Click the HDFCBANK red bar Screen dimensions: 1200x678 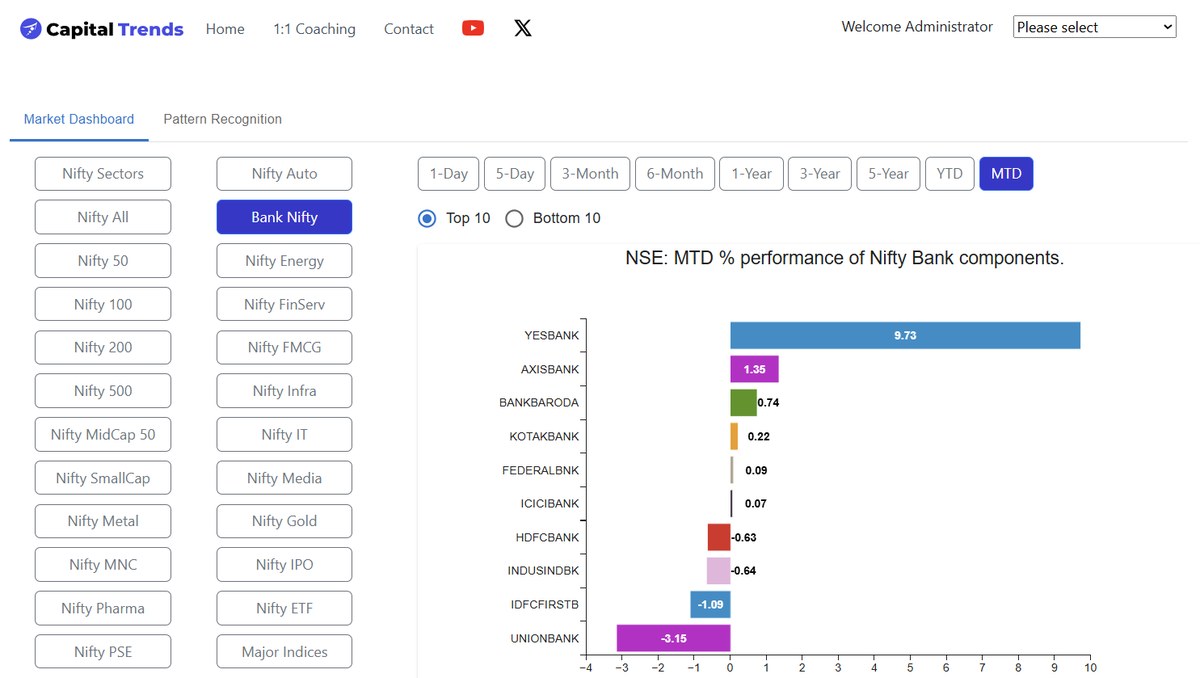click(719, 537)
